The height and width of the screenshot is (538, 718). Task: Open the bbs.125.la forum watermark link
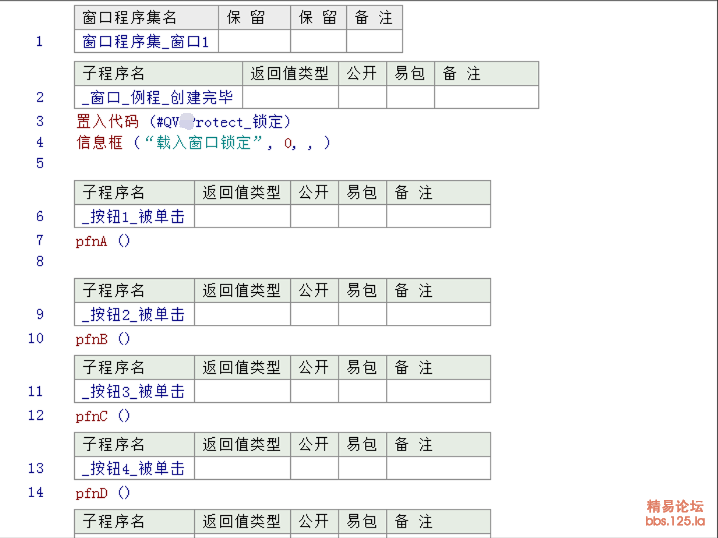pyautogui.click(x=675, y=520)
